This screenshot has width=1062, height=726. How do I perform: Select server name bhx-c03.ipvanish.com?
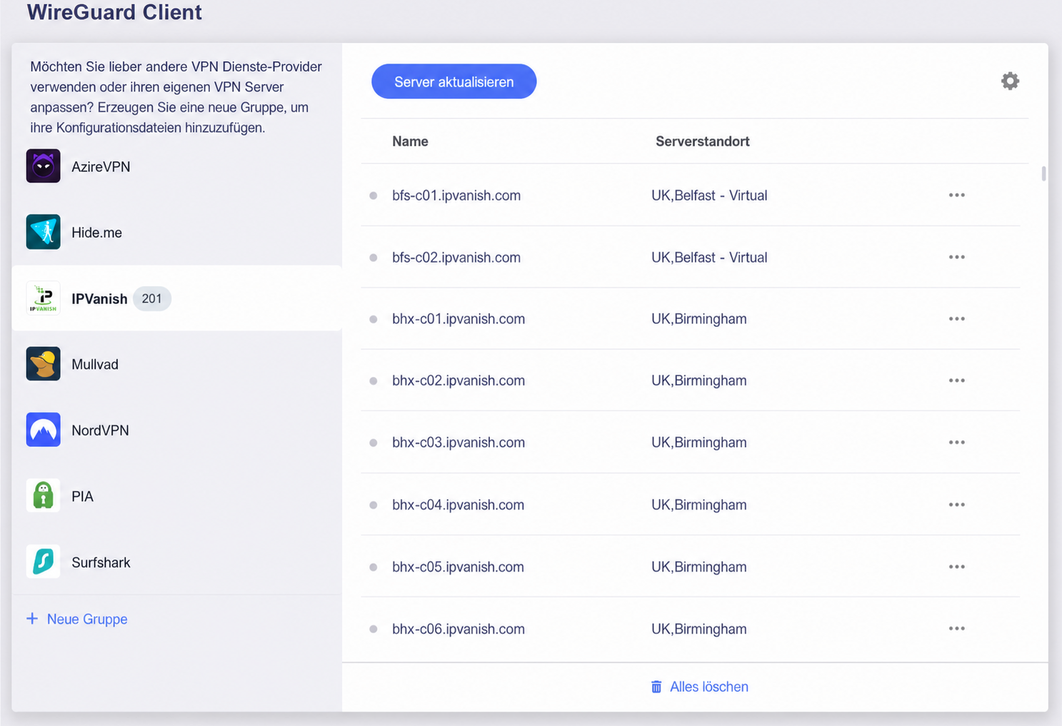coord(459,443)
